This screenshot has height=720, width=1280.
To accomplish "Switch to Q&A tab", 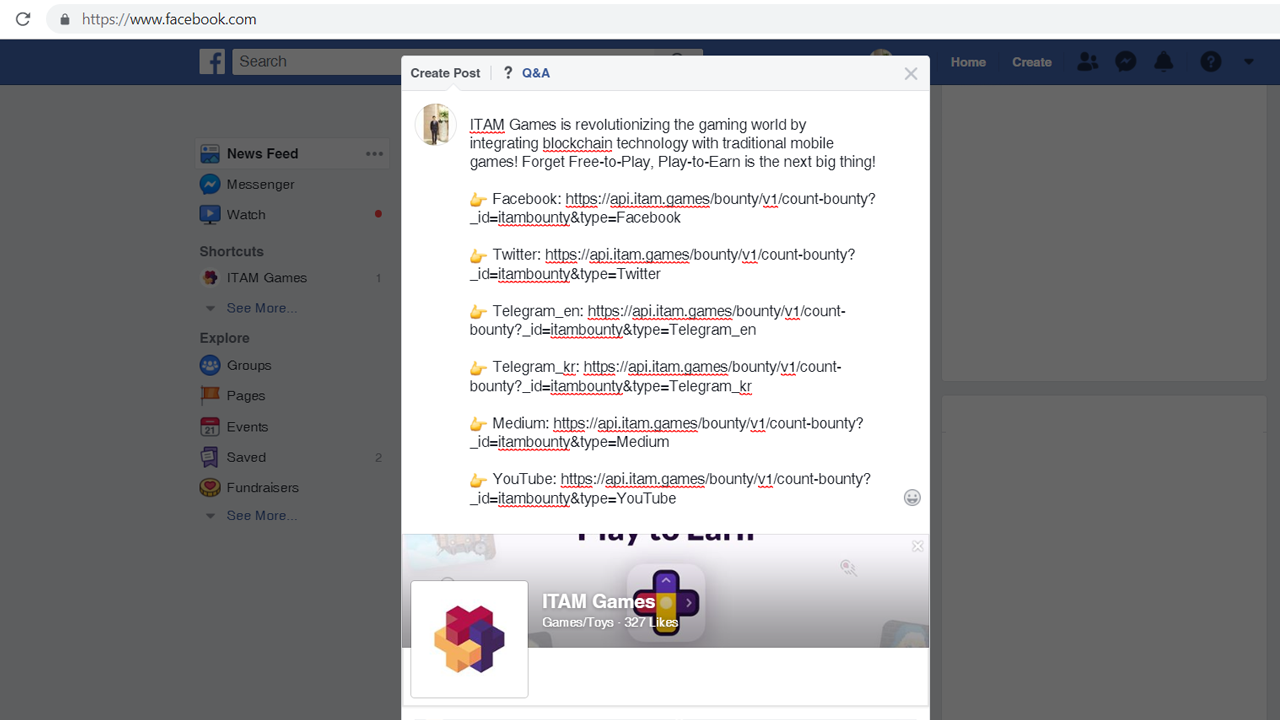I will (x=536, y=73).
